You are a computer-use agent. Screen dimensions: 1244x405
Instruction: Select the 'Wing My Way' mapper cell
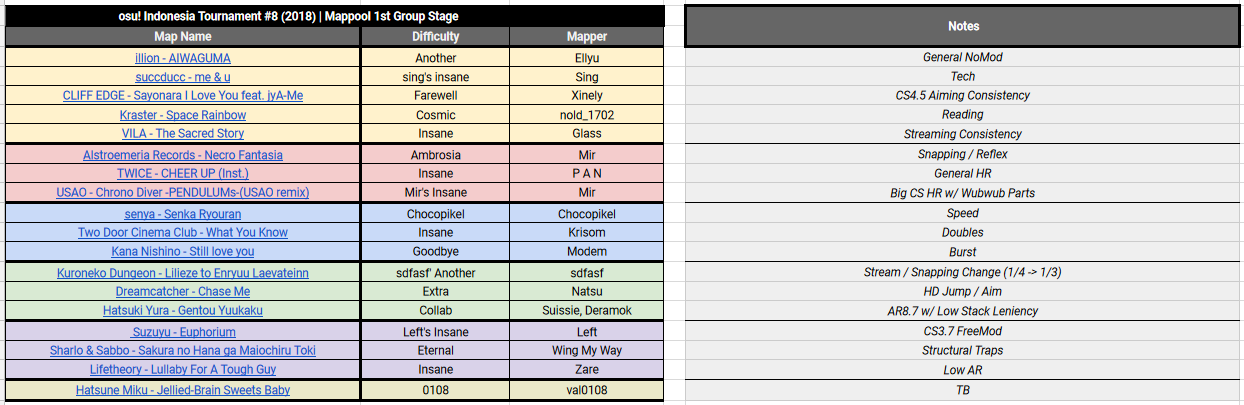pos(587,351)
